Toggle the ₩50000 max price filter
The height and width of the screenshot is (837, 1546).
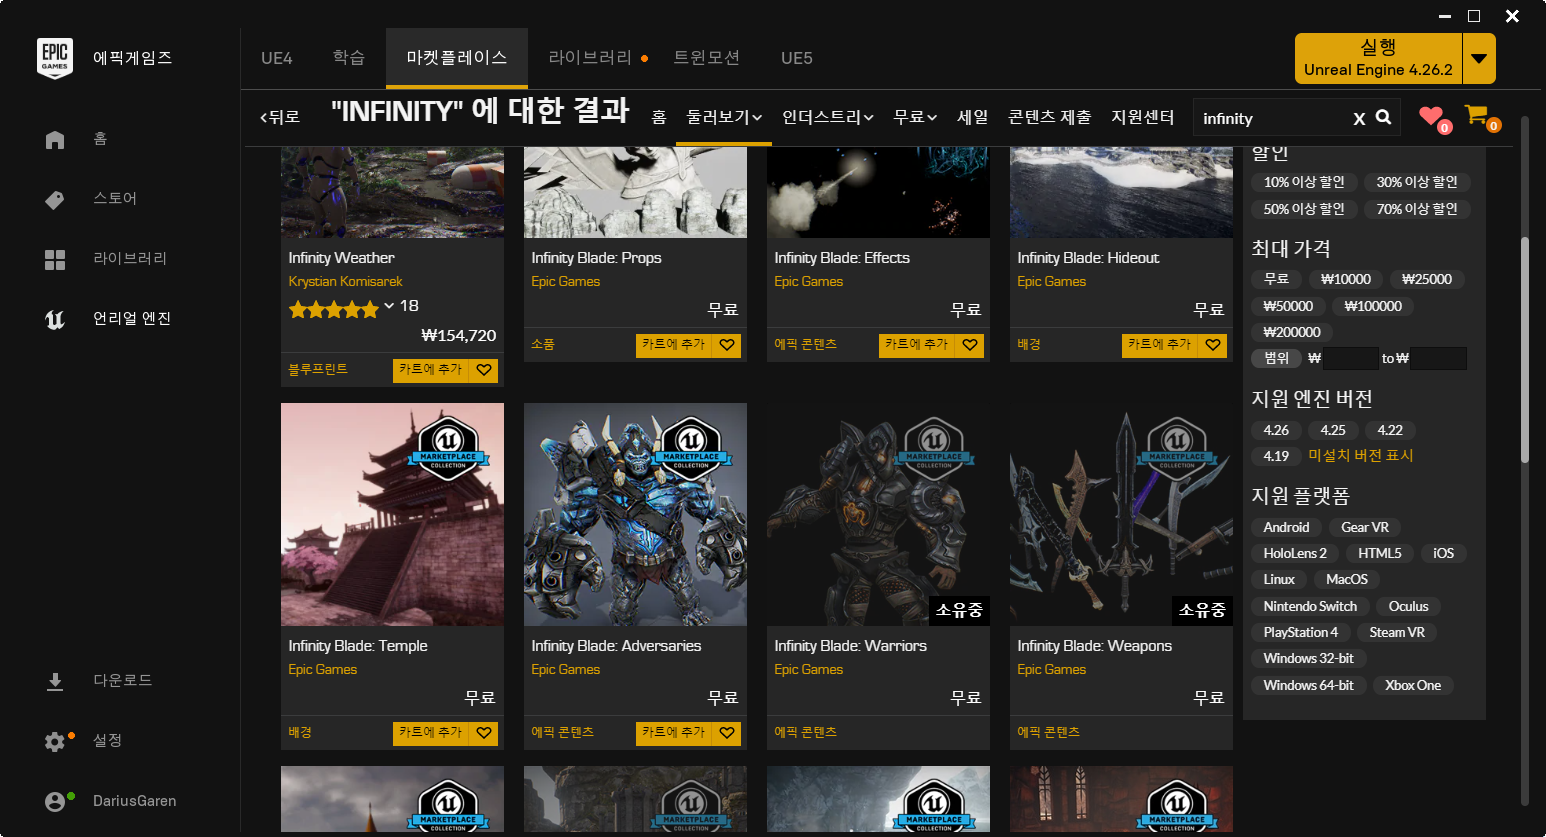[x=1288, y=306]
